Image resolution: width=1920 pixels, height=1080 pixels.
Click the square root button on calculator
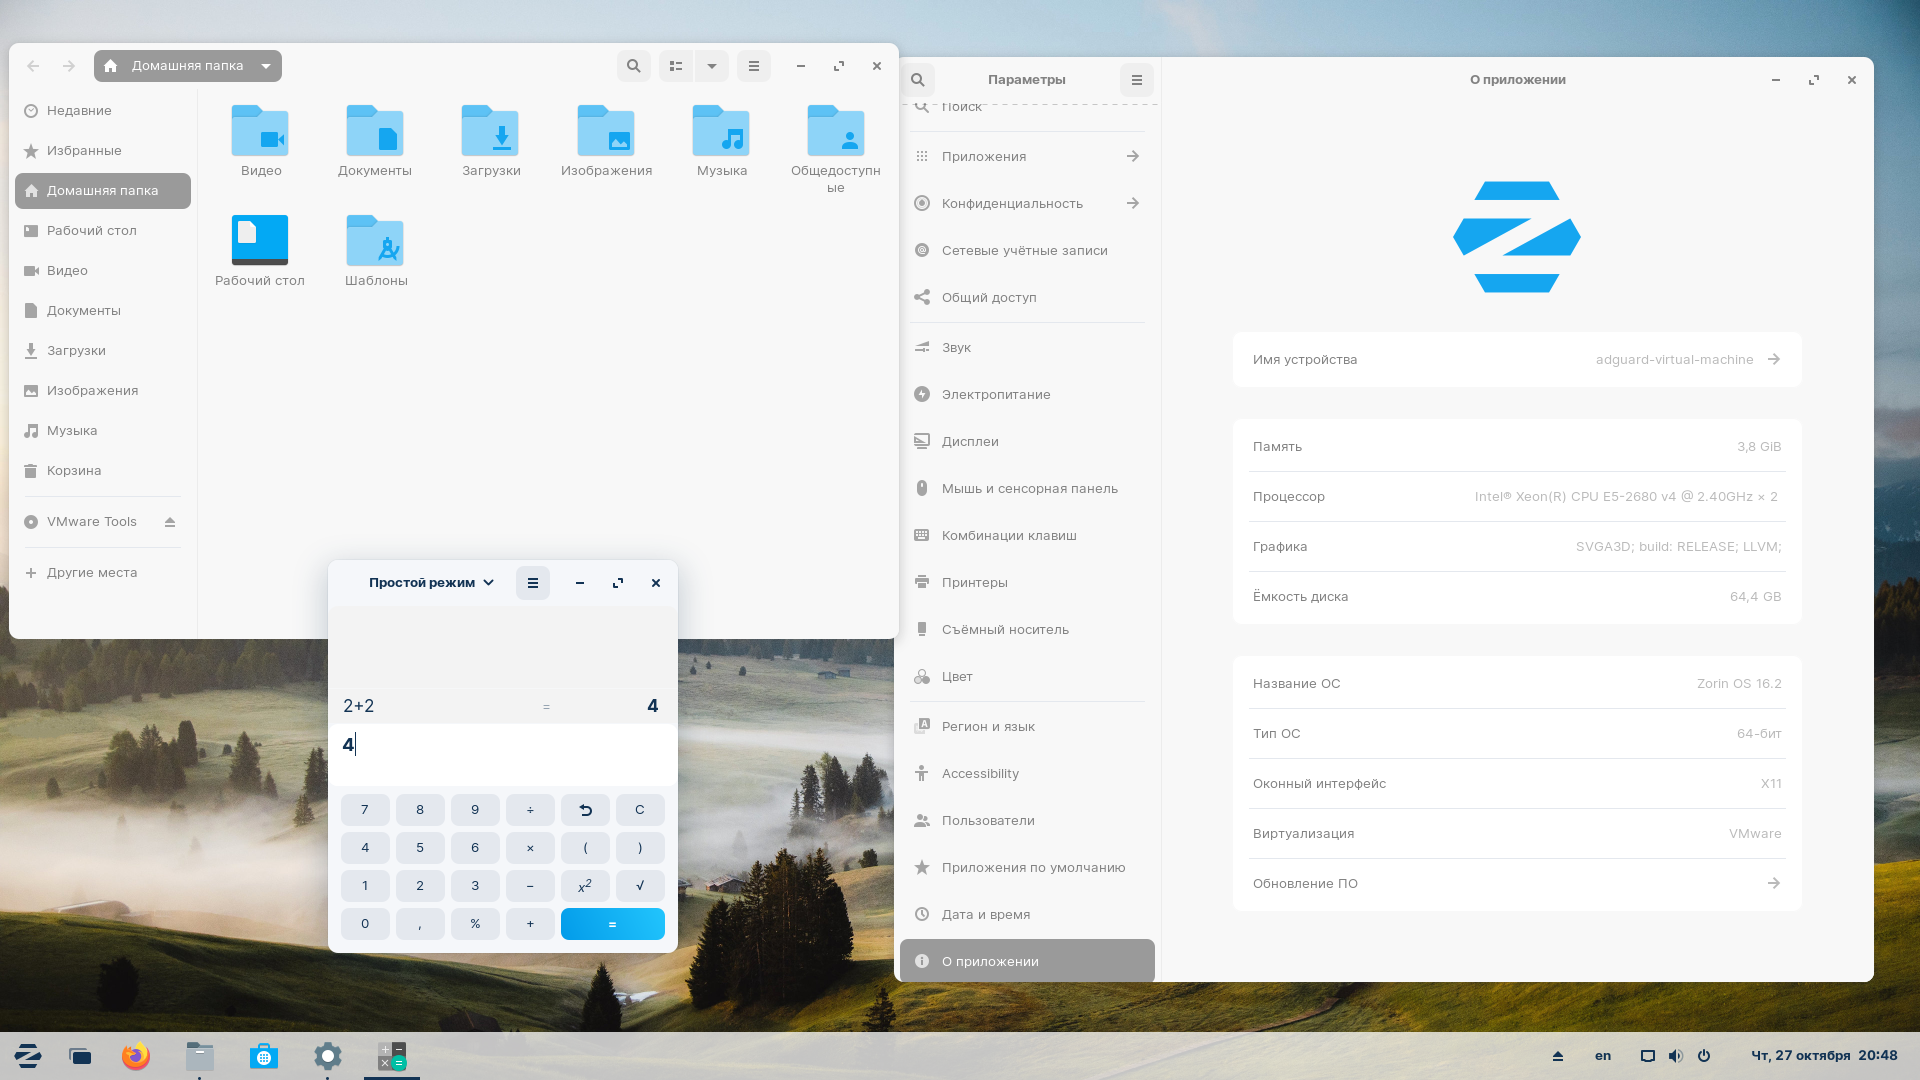(x=640, y=885)
